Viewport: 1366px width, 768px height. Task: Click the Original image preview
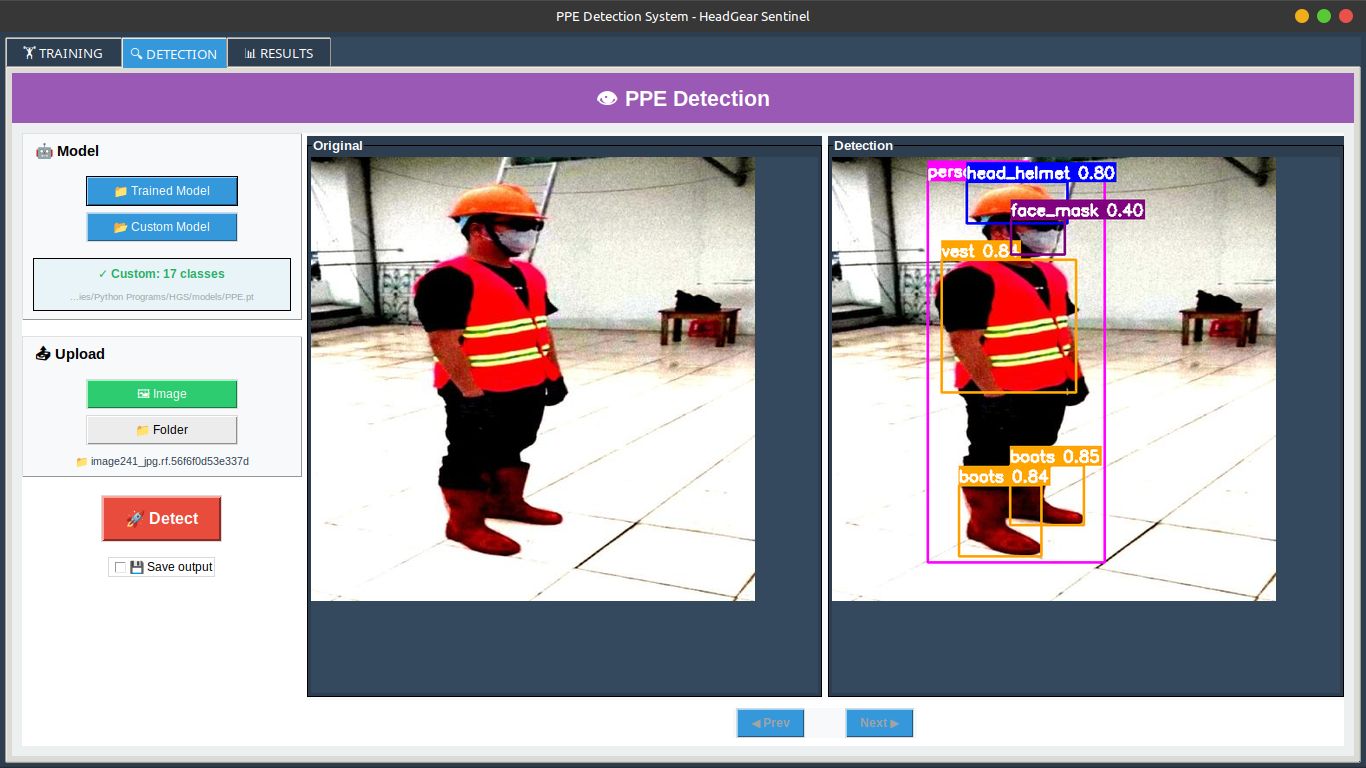point(533,379)
